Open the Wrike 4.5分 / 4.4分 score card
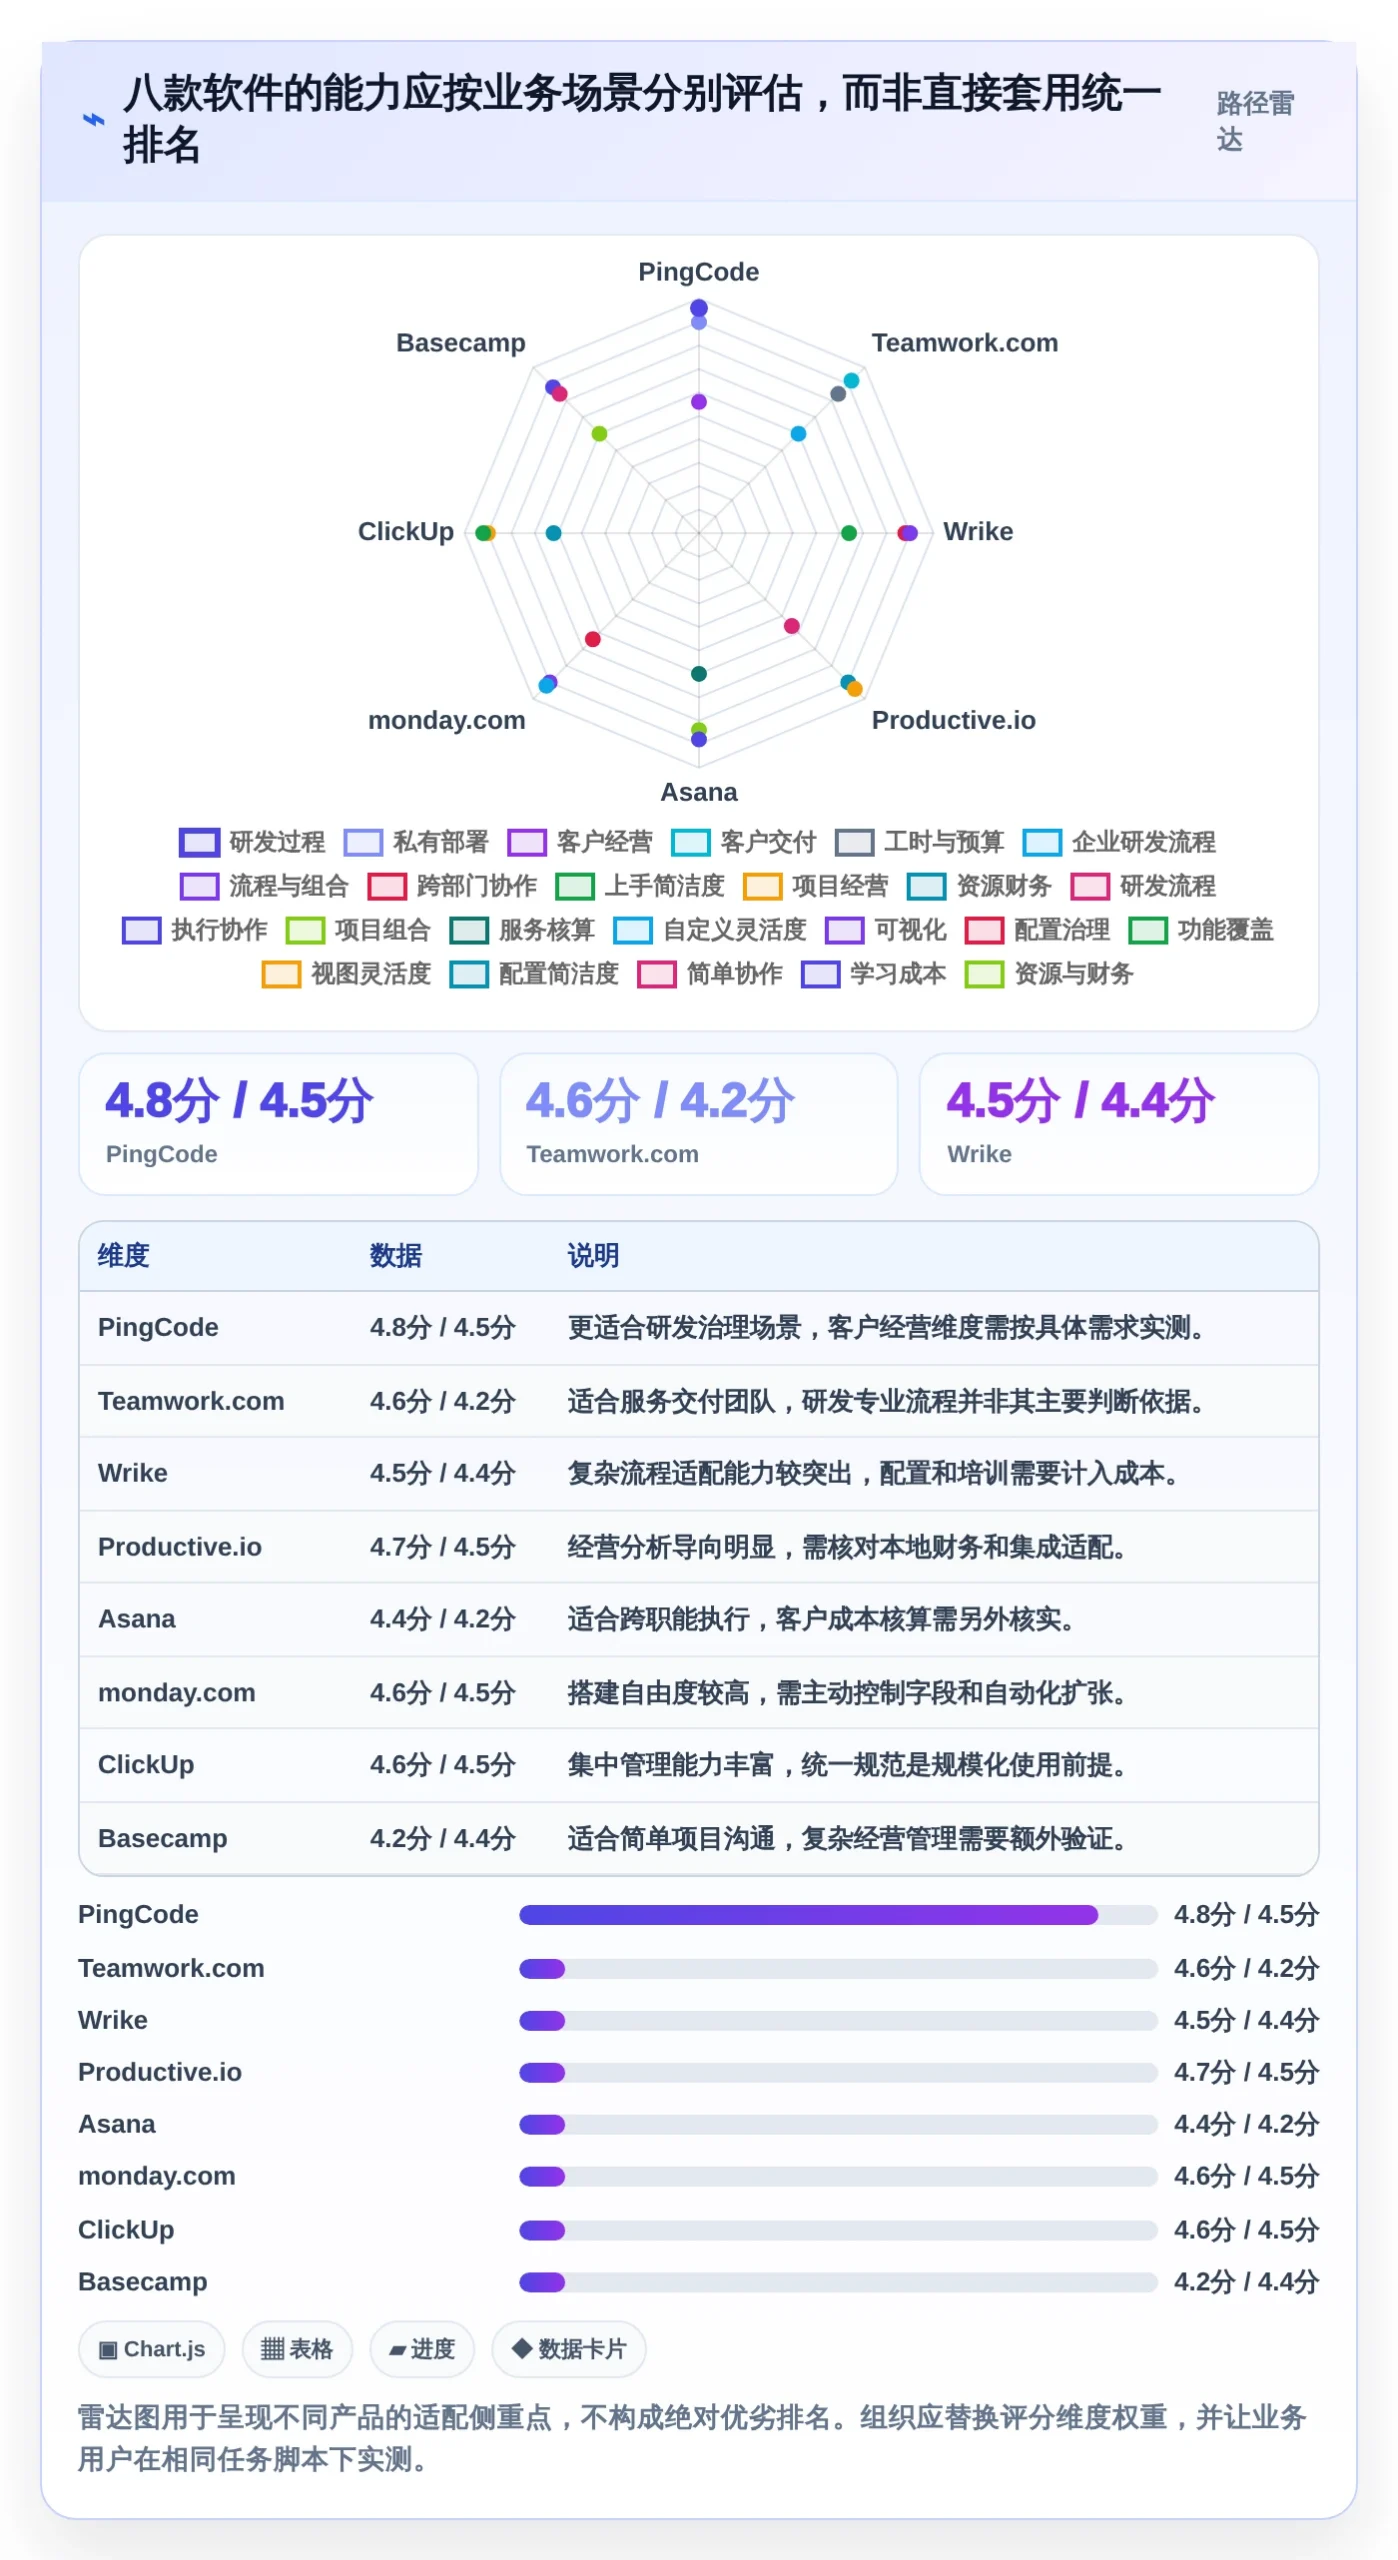The height and width of the screenshot is (2560, 1398). click(x=1119, y=1124)
